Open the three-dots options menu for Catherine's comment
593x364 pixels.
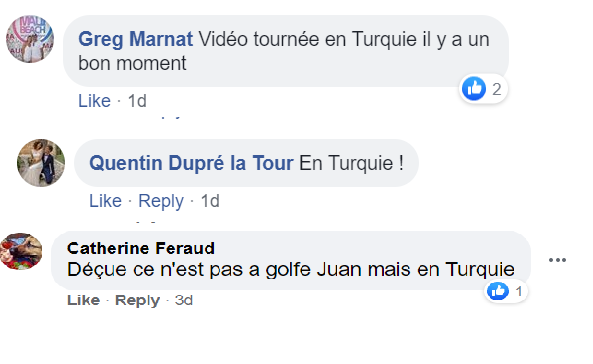[557, 260]
